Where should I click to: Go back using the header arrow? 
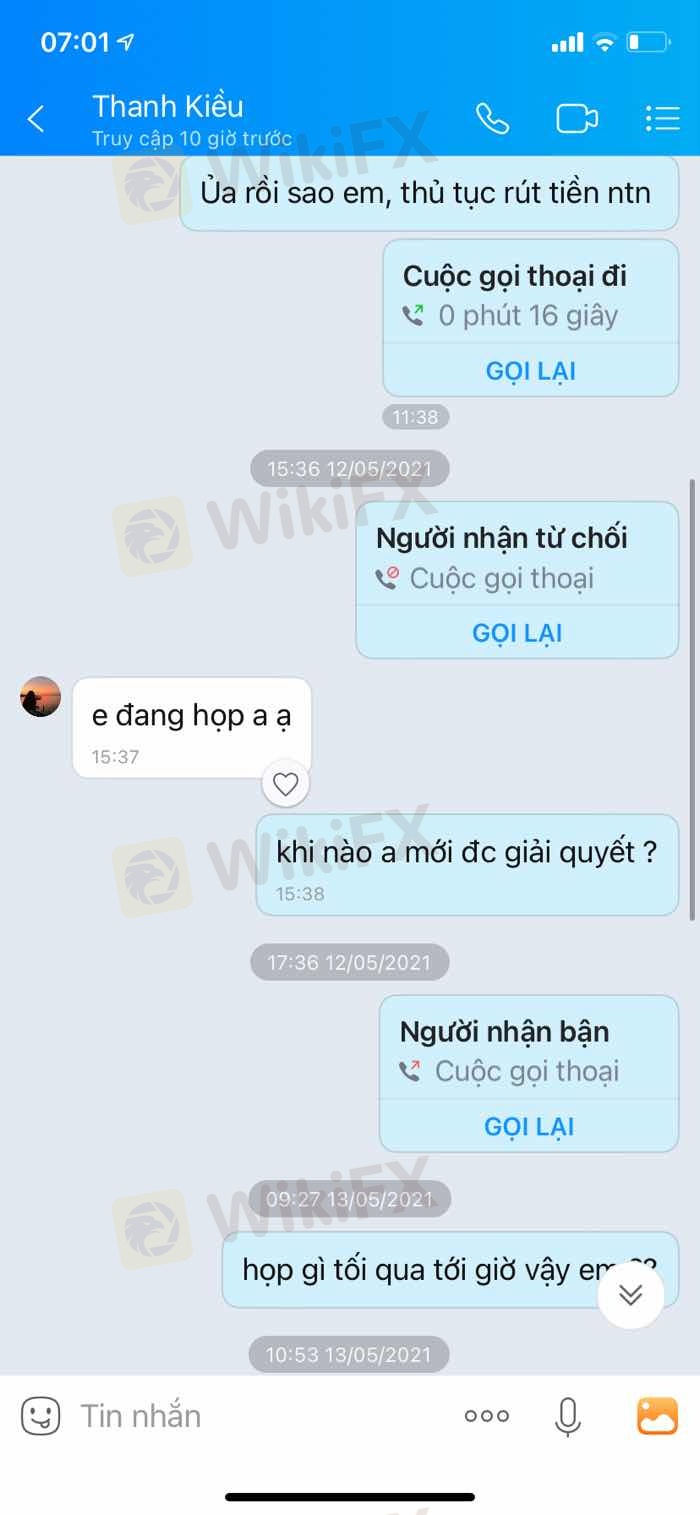click(x=36, y=120)
